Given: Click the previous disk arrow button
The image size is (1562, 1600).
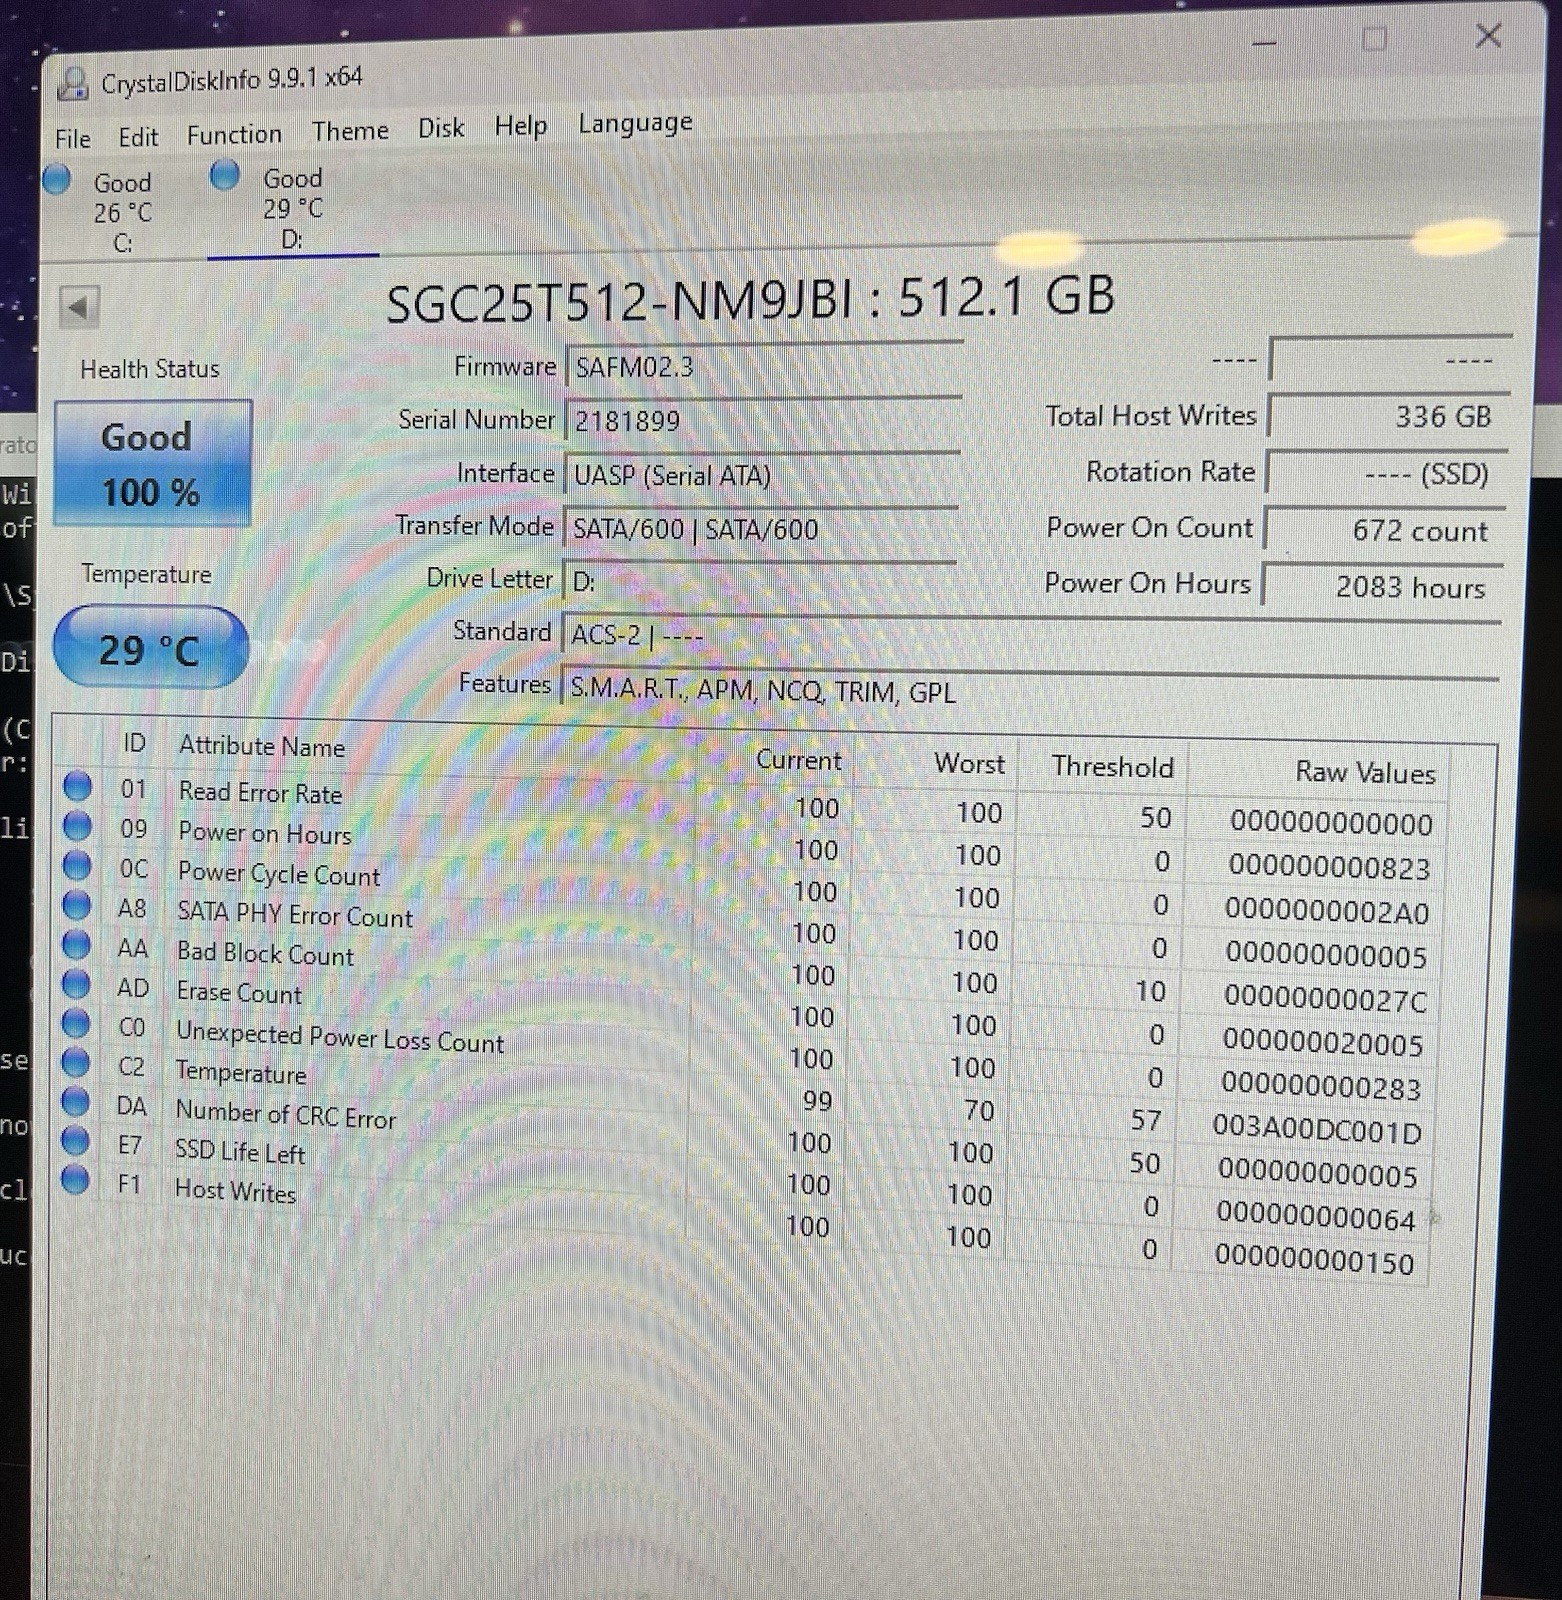Looking at the screenshot, I should (79, 306).
